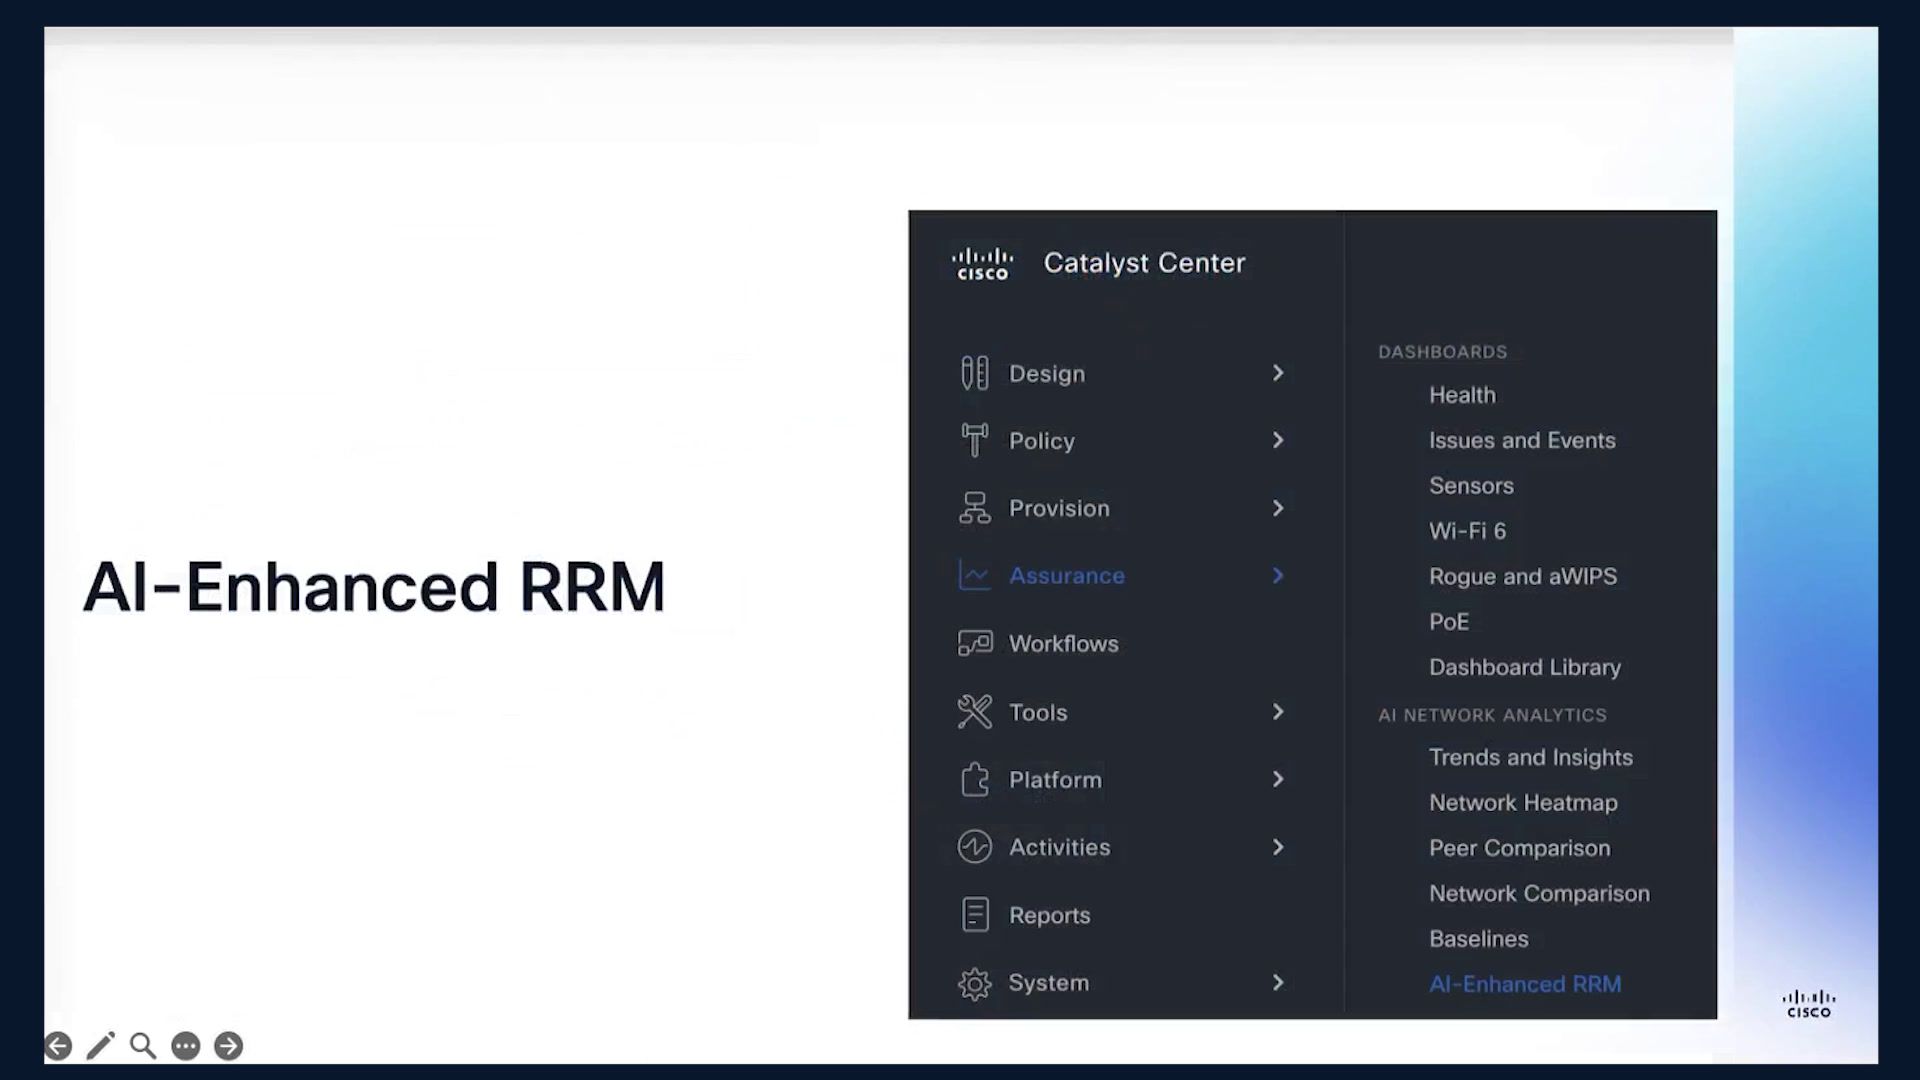1920x1080 pixels.
Task: Open Network Comparison analytics
Action: (1539, 894)
